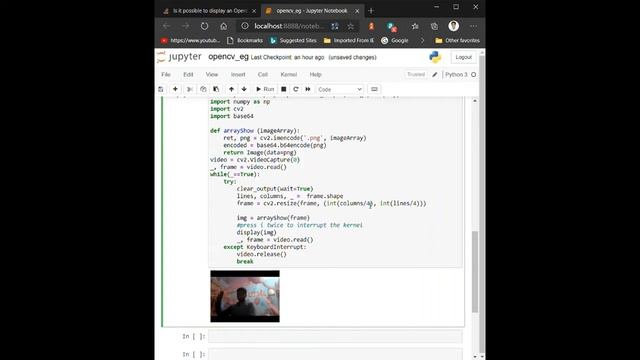
Task: Interrupt the kernel with the stop icon
Action: pyautogui.click(x=284, y=89)
